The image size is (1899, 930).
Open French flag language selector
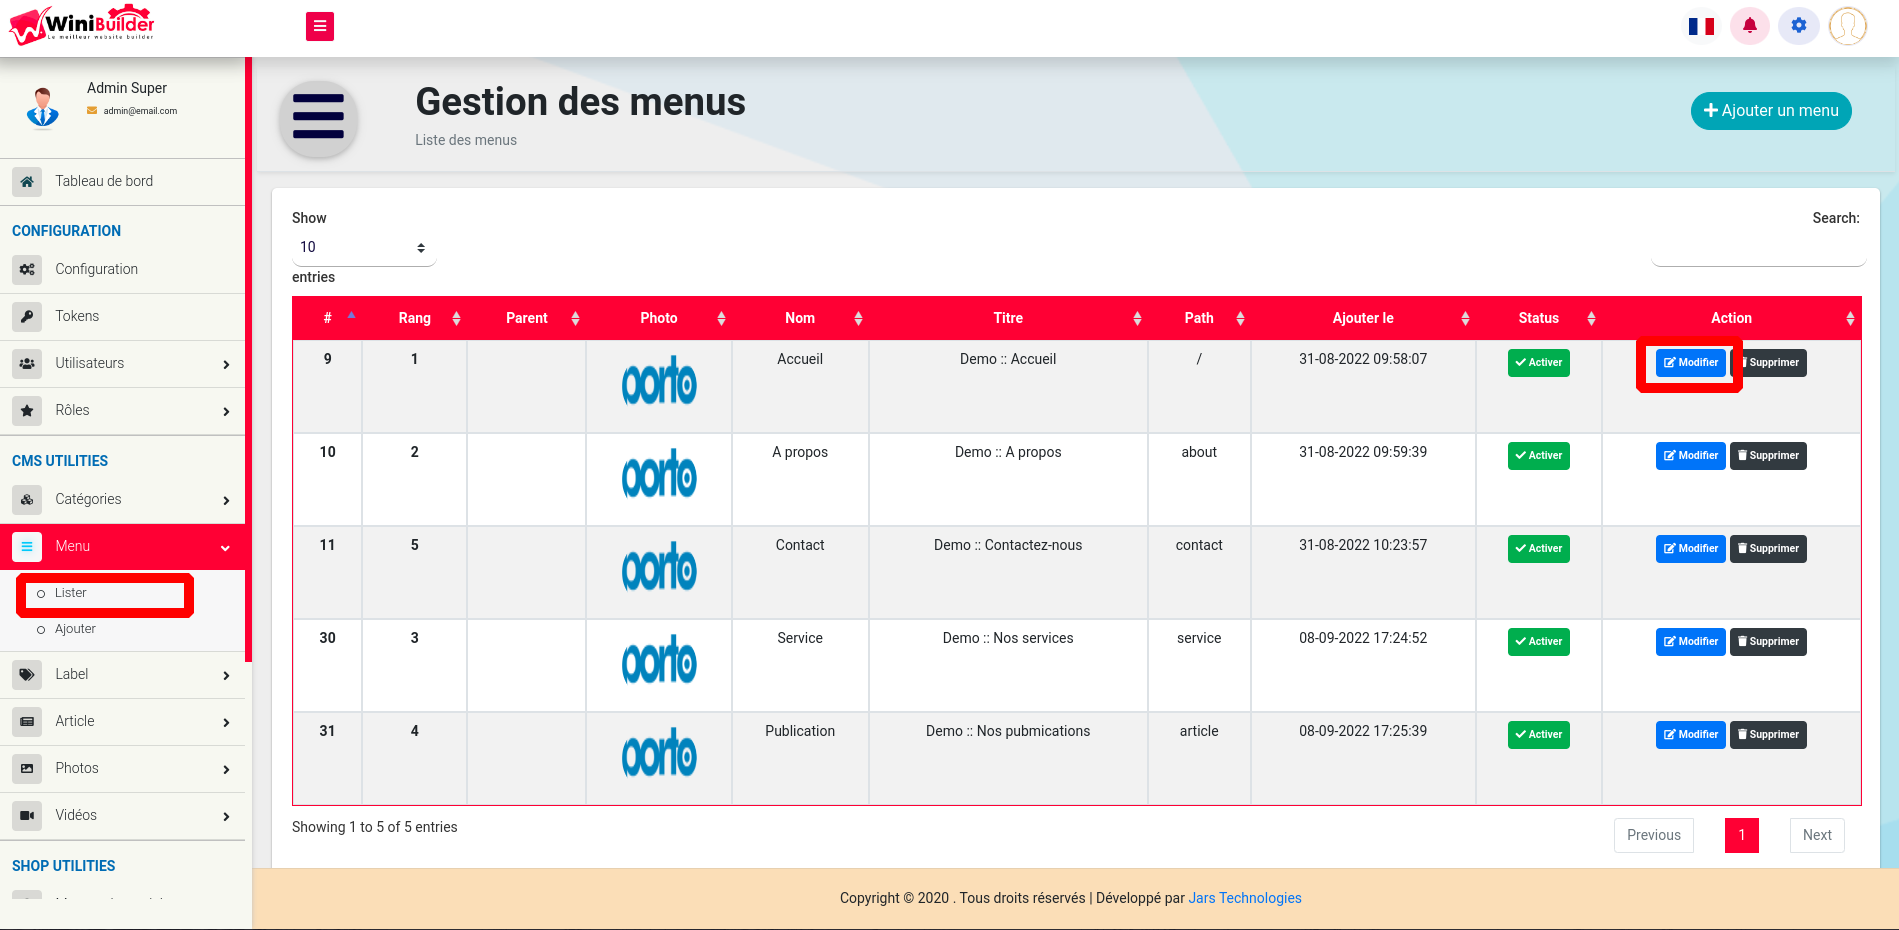tap(1701, 26)
